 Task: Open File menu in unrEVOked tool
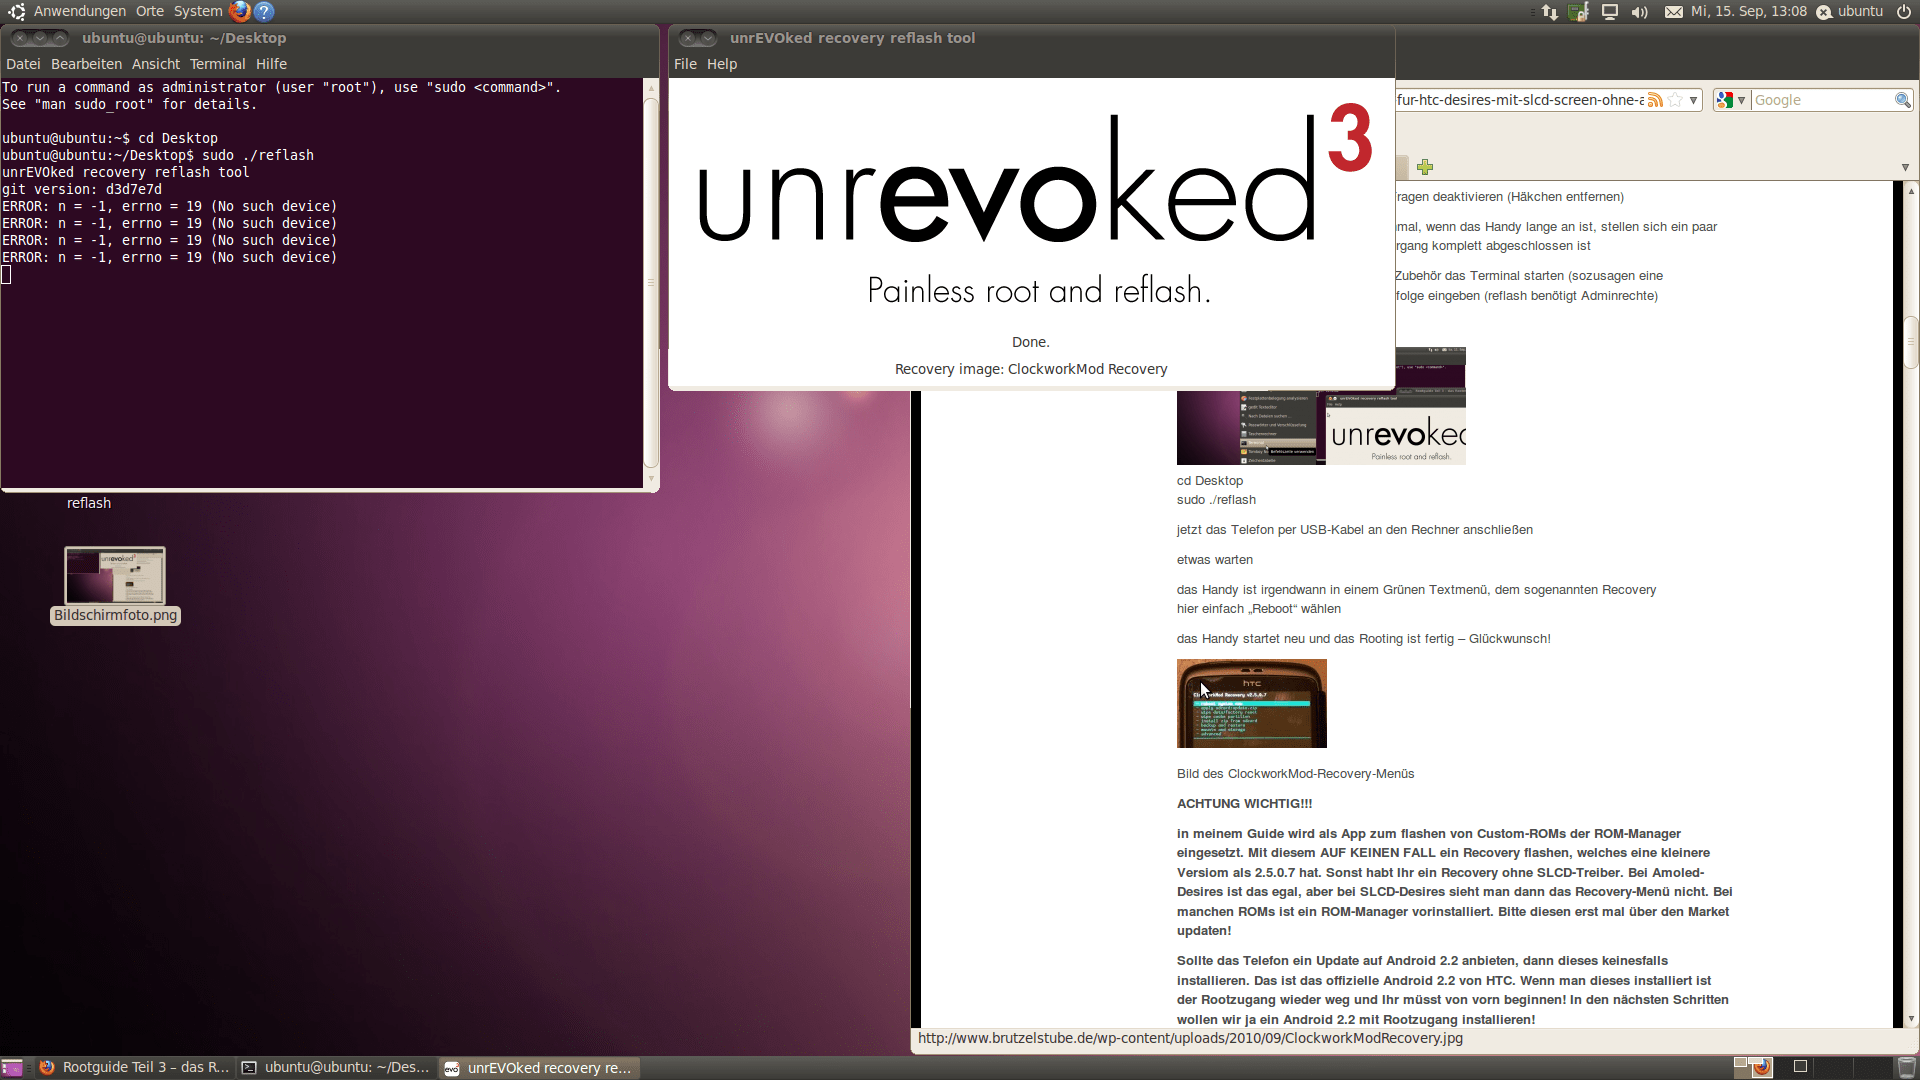pyautogui.click(x=685, y=64)
